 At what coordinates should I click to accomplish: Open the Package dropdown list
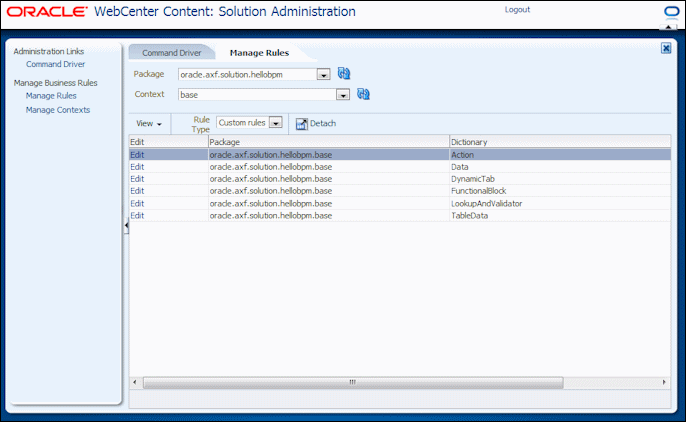pyautogui.click(x=323, y=75)
